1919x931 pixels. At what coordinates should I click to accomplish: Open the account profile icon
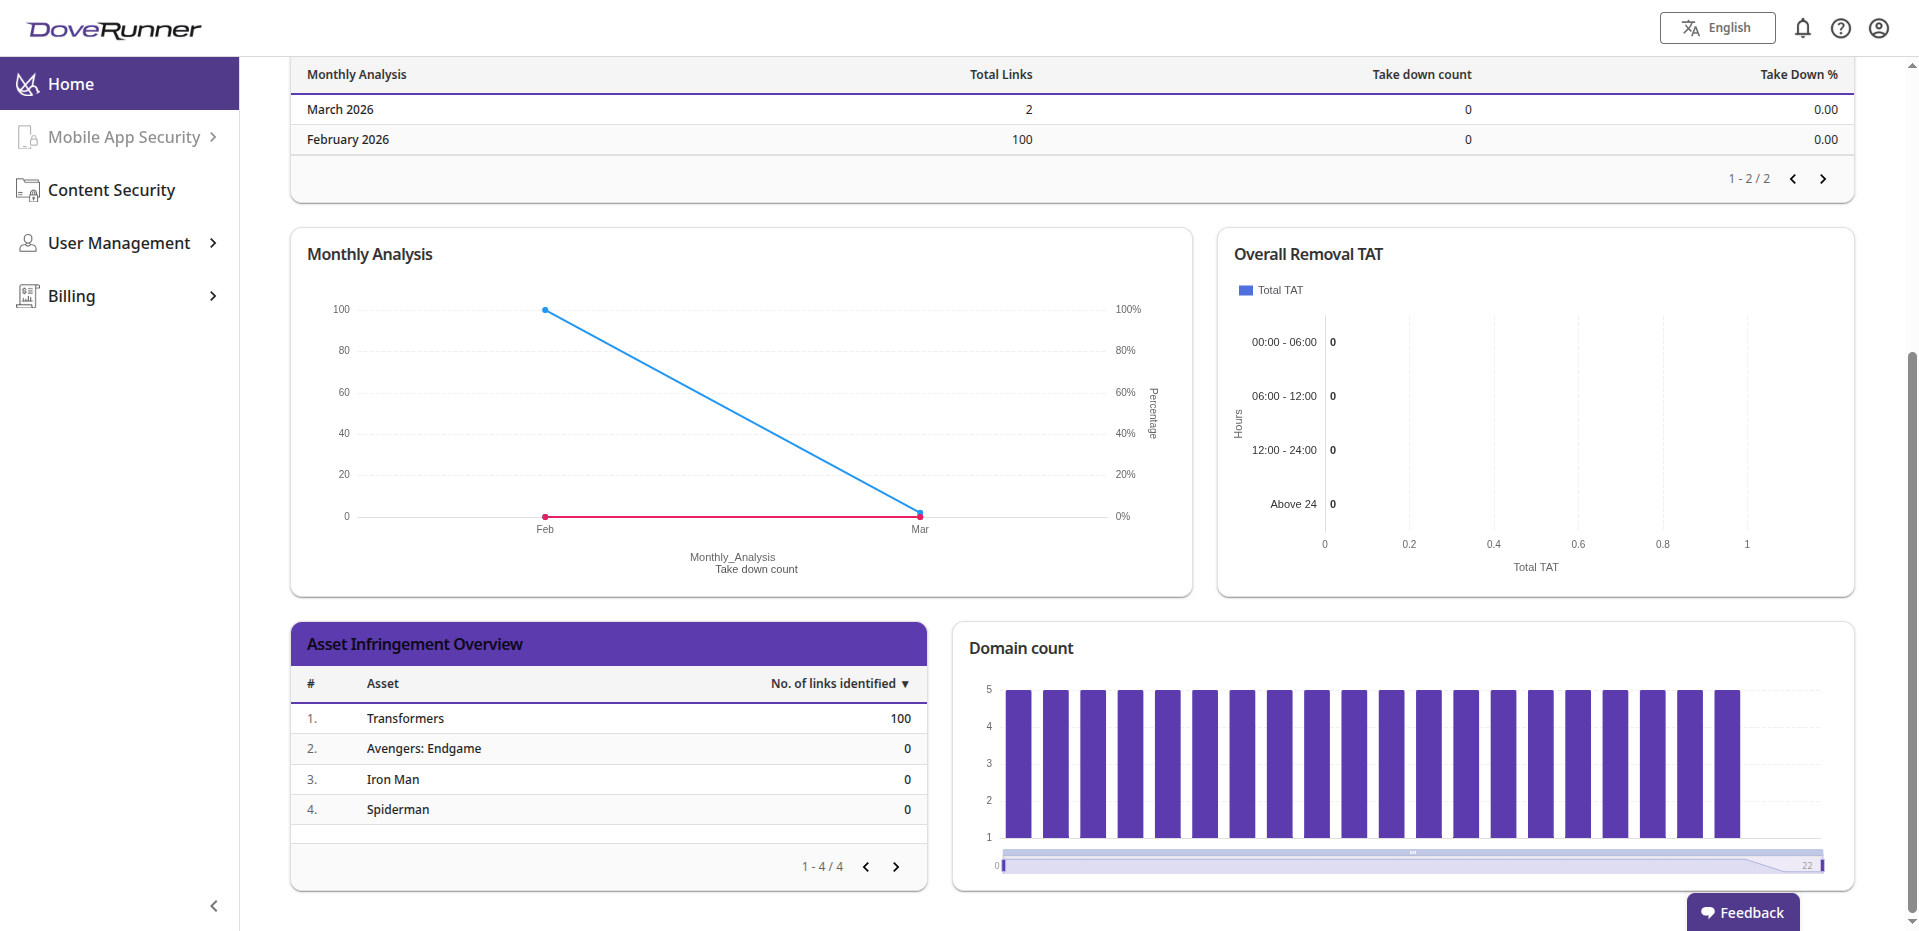pos(1879,28)
